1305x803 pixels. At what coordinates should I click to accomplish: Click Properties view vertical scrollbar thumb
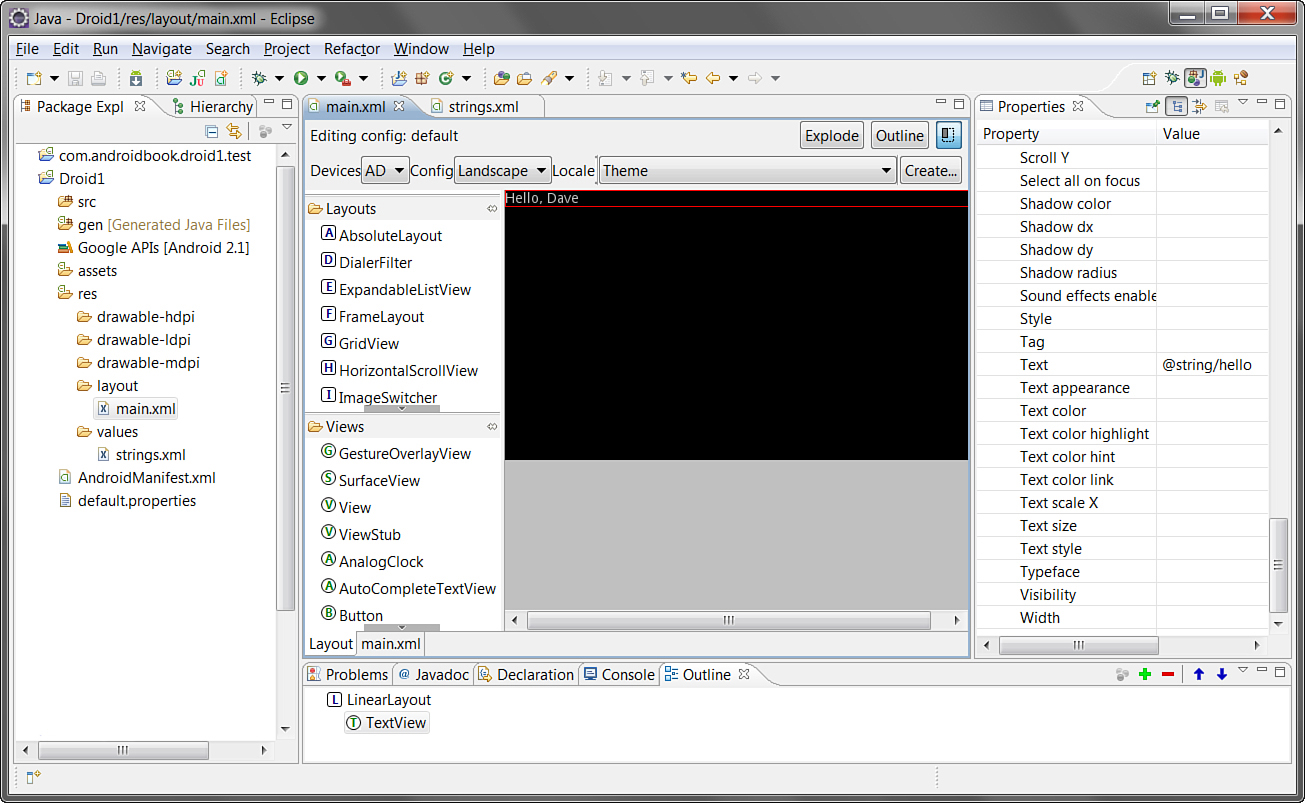pyautogui.click(x=1278, y=566)
